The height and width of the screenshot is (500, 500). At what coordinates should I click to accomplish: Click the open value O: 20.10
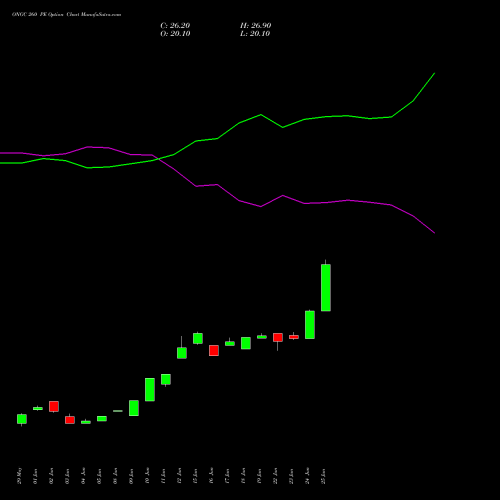pos(175,34)
